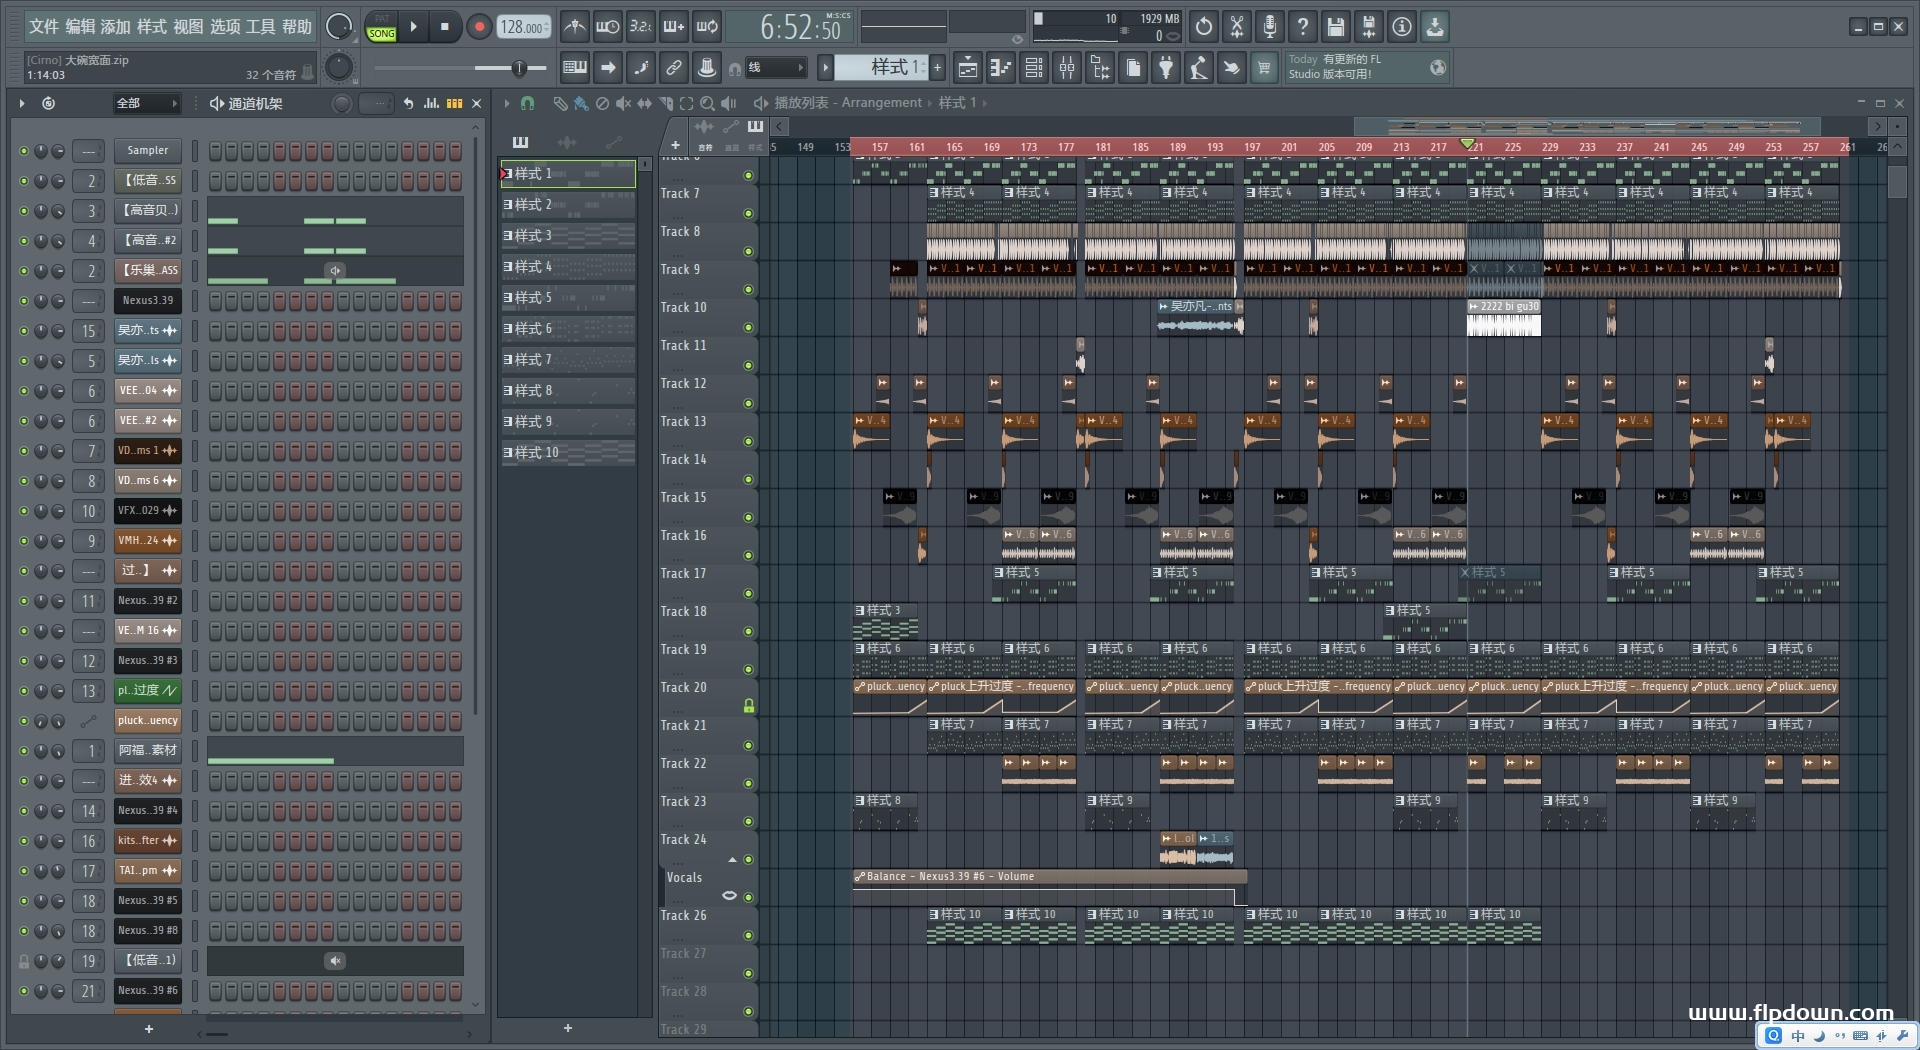1920x1050 pixels.
Task: Click the record button in transport bar
Action: [x=479, y=27]
